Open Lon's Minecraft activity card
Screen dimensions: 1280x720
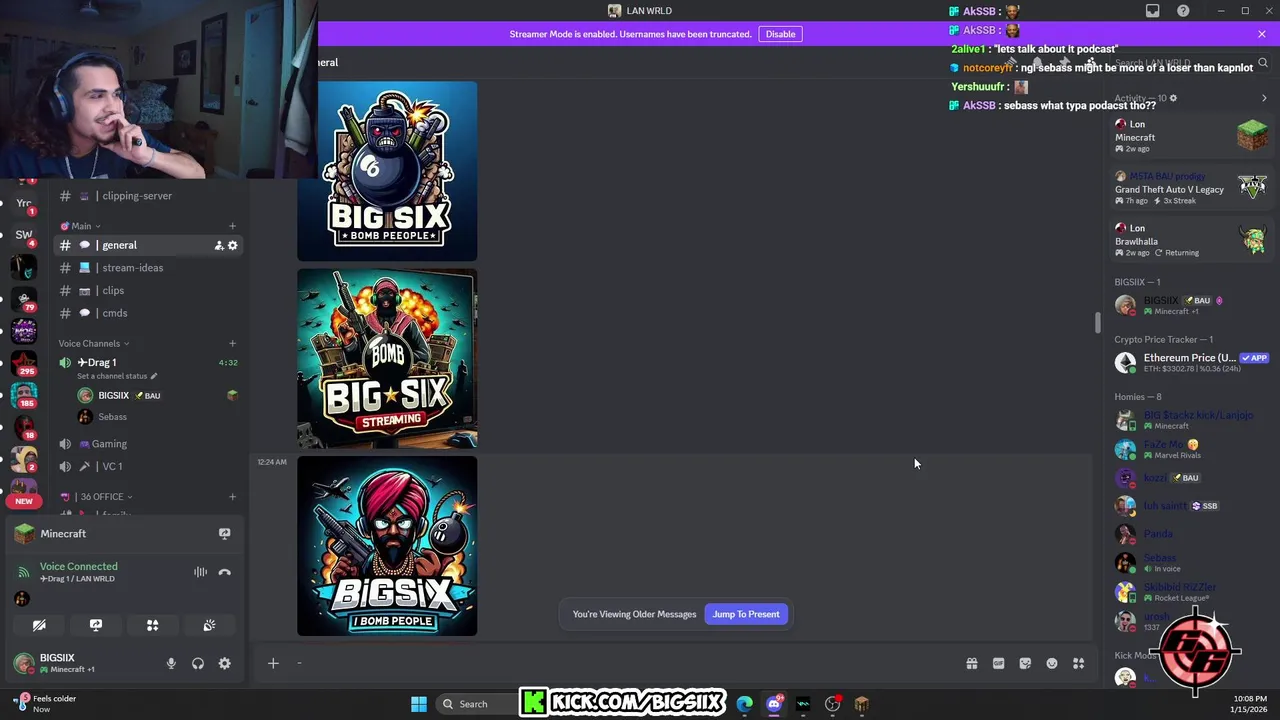pyautogui.click(x=1192, y=136)
